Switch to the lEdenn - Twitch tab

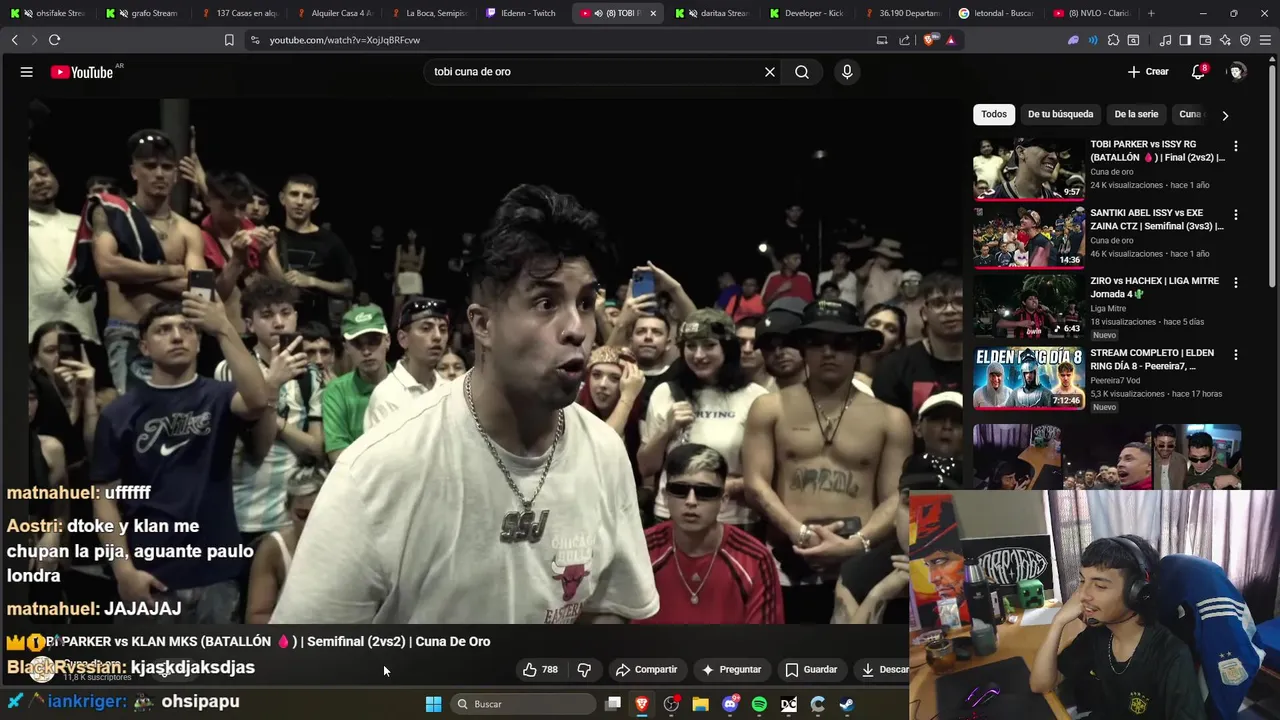(520, 13)
